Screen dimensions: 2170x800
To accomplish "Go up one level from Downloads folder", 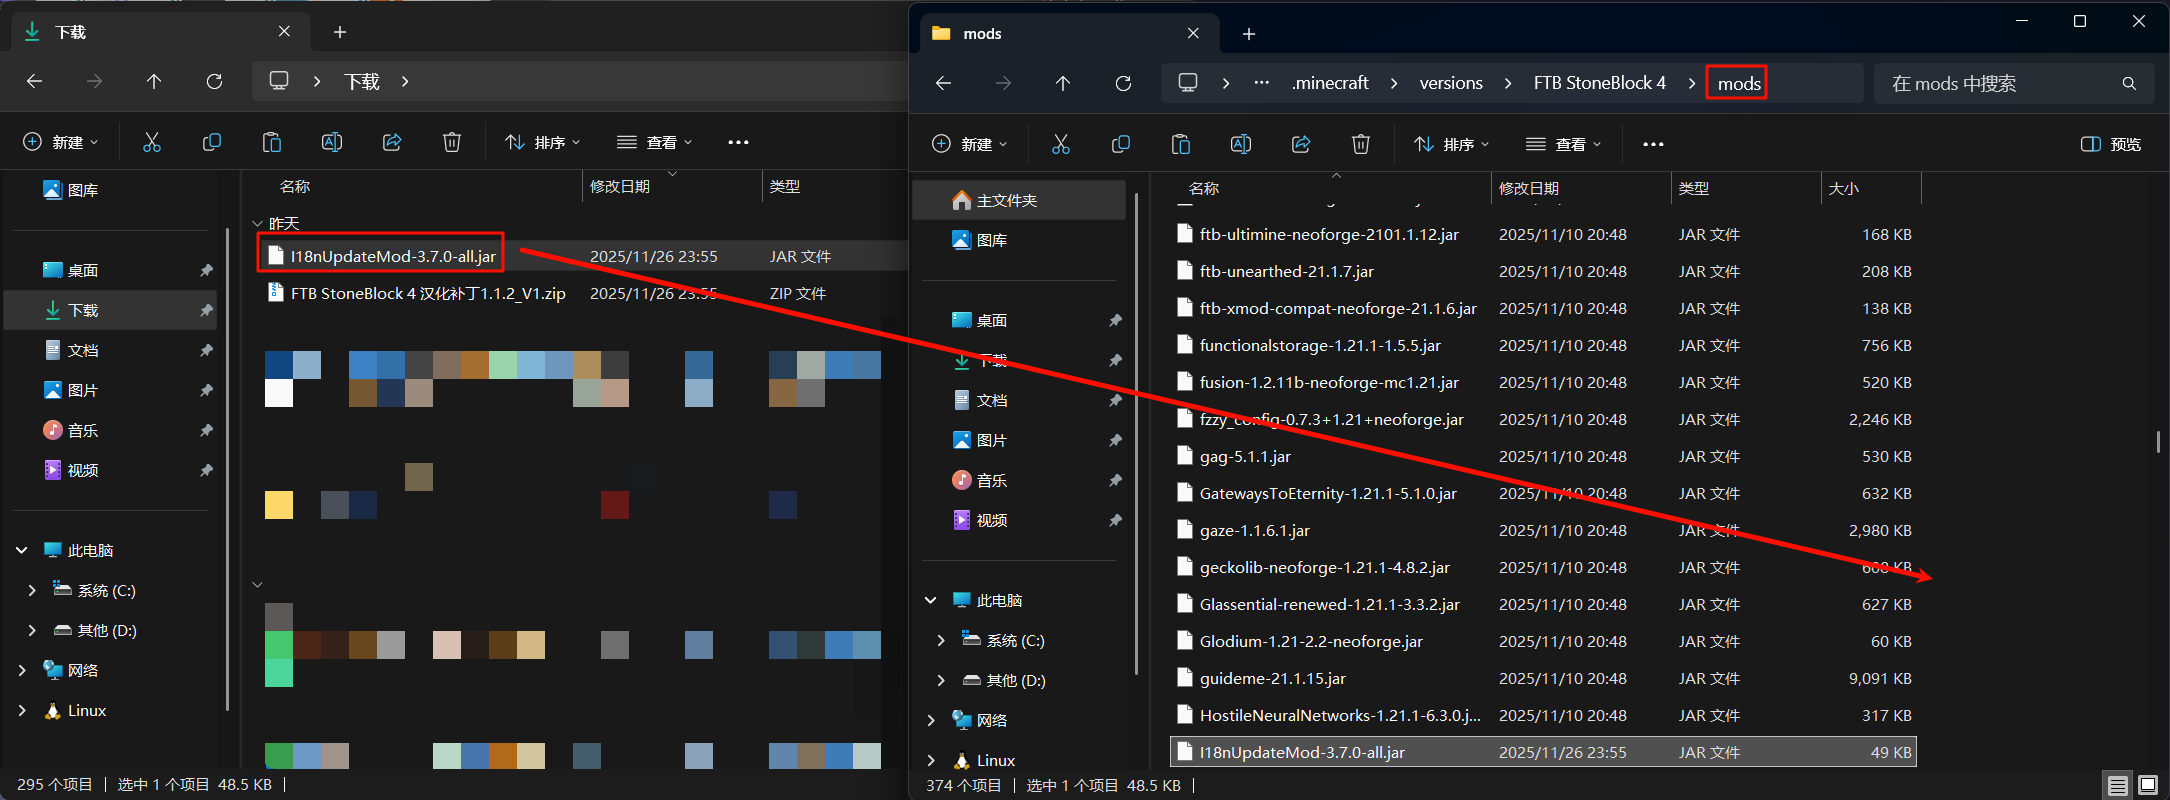I will tap(154, 81).
